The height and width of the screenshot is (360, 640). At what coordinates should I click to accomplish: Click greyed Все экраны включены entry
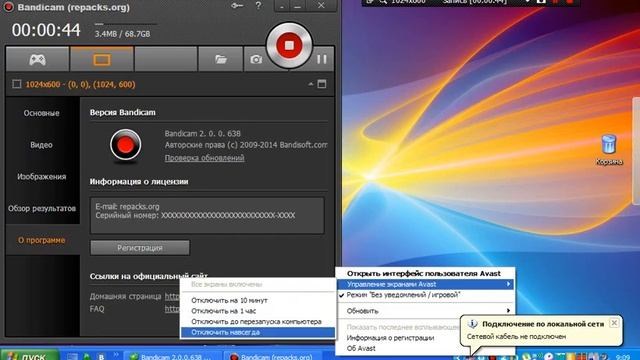coord(258,284)
